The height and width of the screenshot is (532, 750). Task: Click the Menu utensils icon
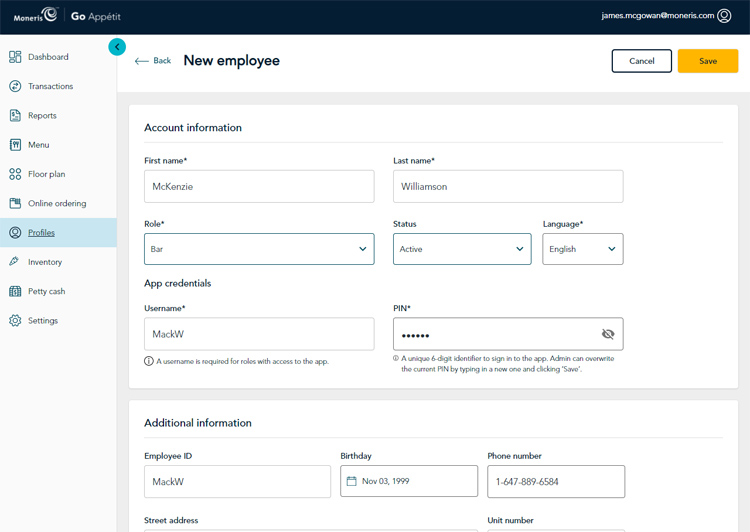[x=15, y=144]
